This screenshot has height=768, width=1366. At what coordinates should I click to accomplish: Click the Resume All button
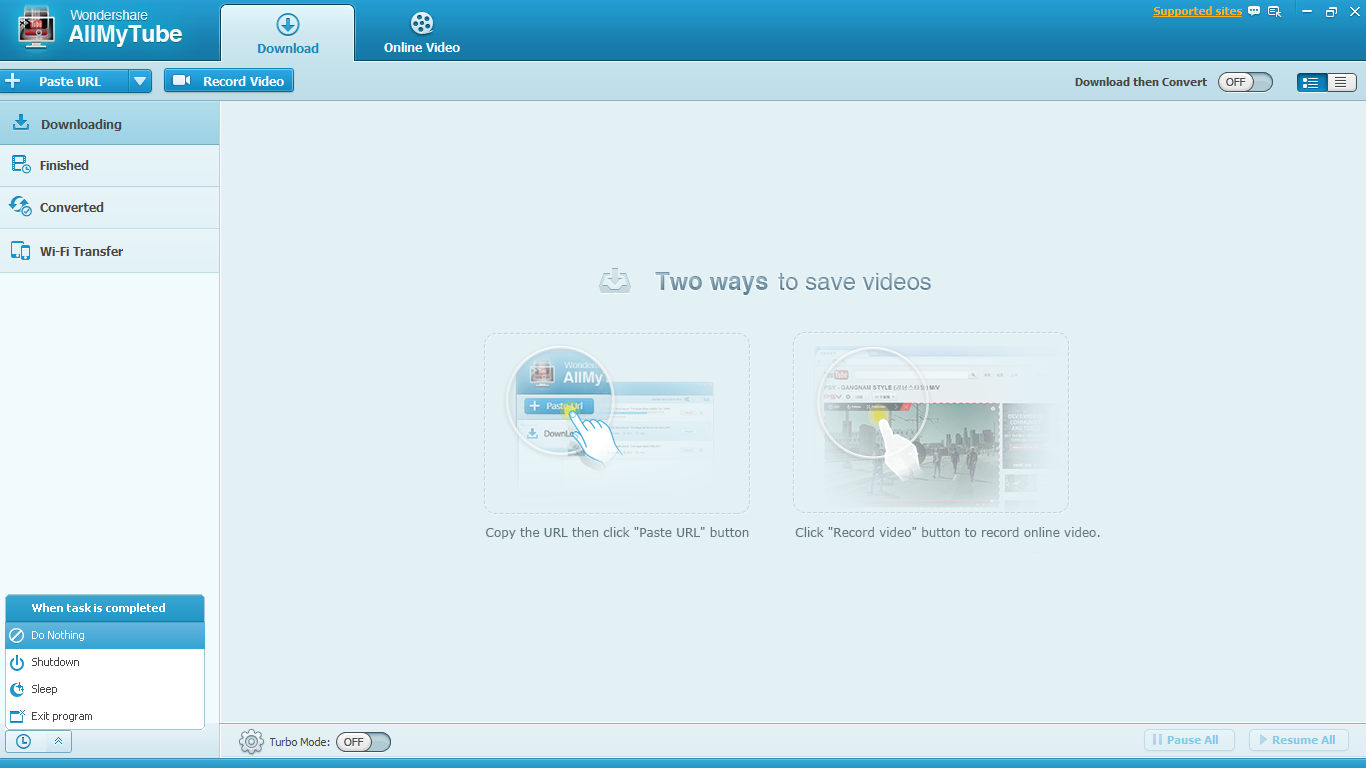pyautogui.click(x=1297, y=740)
